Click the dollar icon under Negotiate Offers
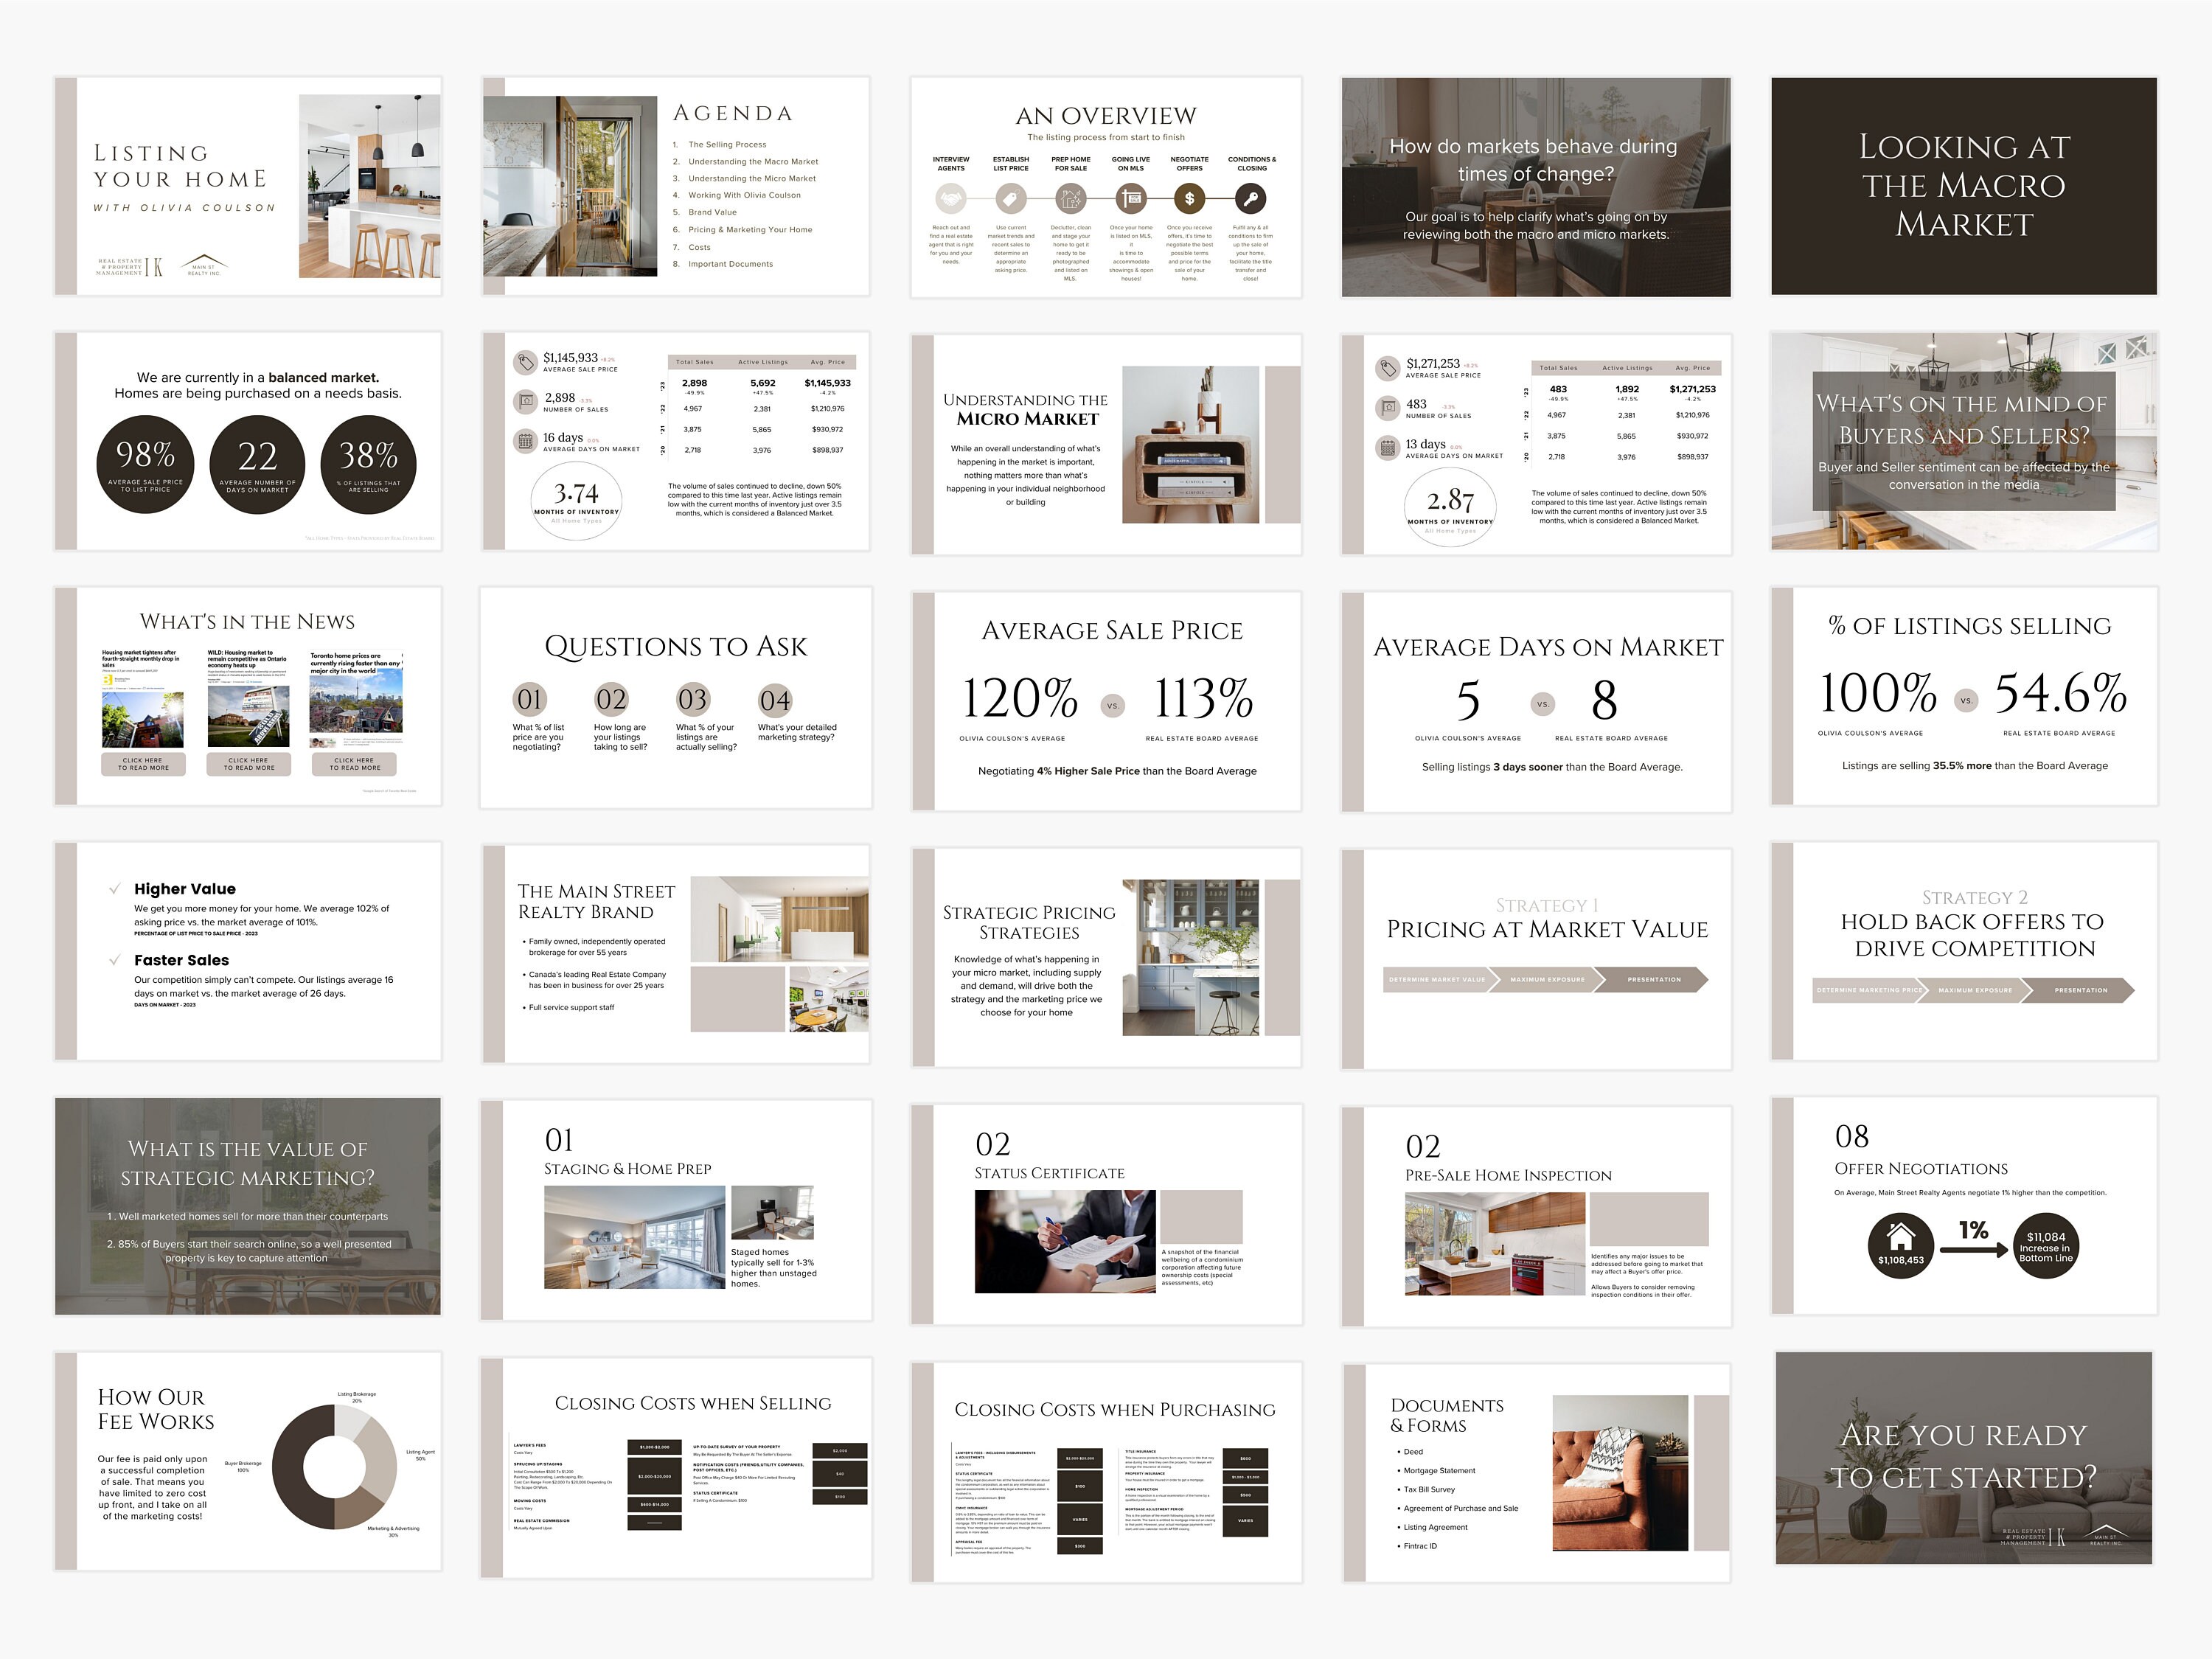 [1189, 199]
